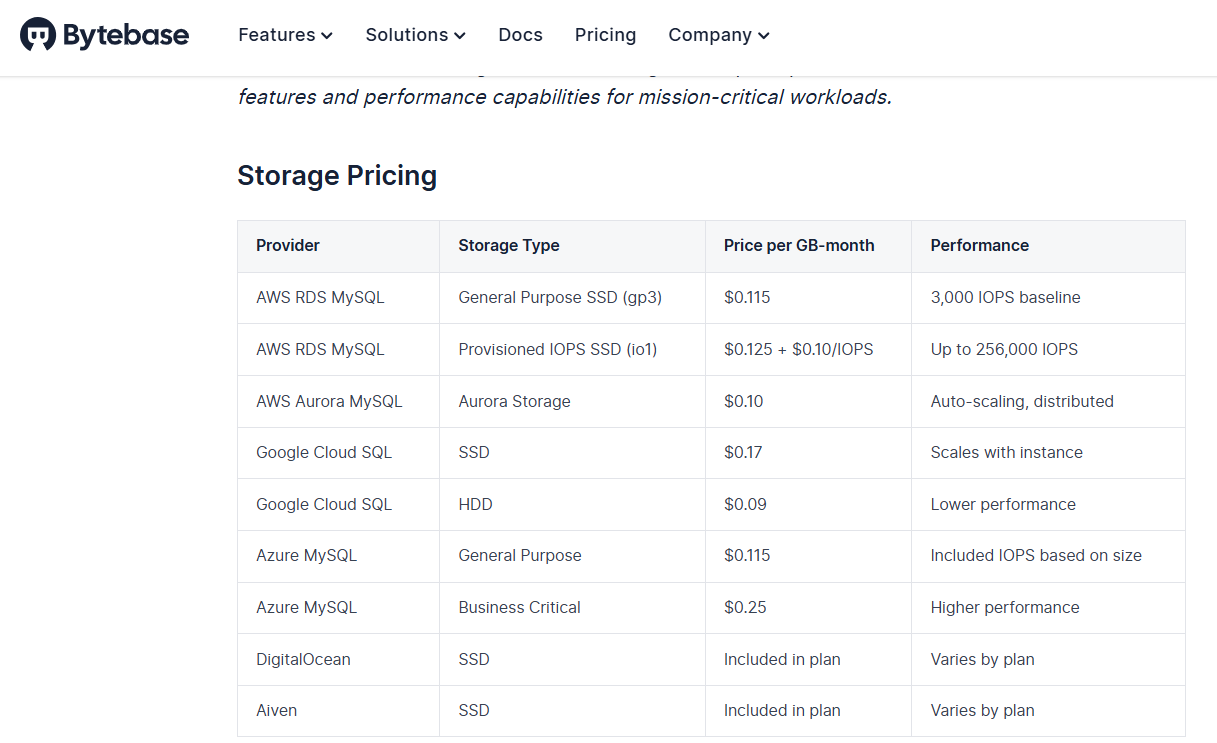The width and height of the screenshot is (1217, 743).
Task: Open the Solutions dropdown menu
Action: (x=415, y=35)
